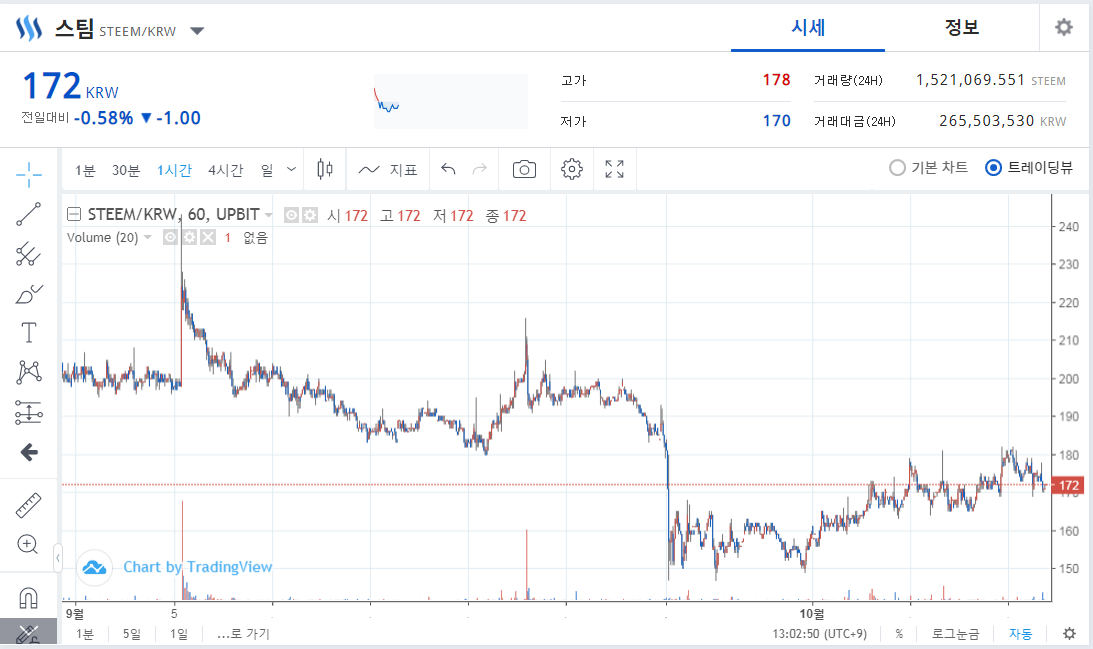1093x649 pixels.
Task: Select the brush drawing tool
Action: tap(29, 294)
